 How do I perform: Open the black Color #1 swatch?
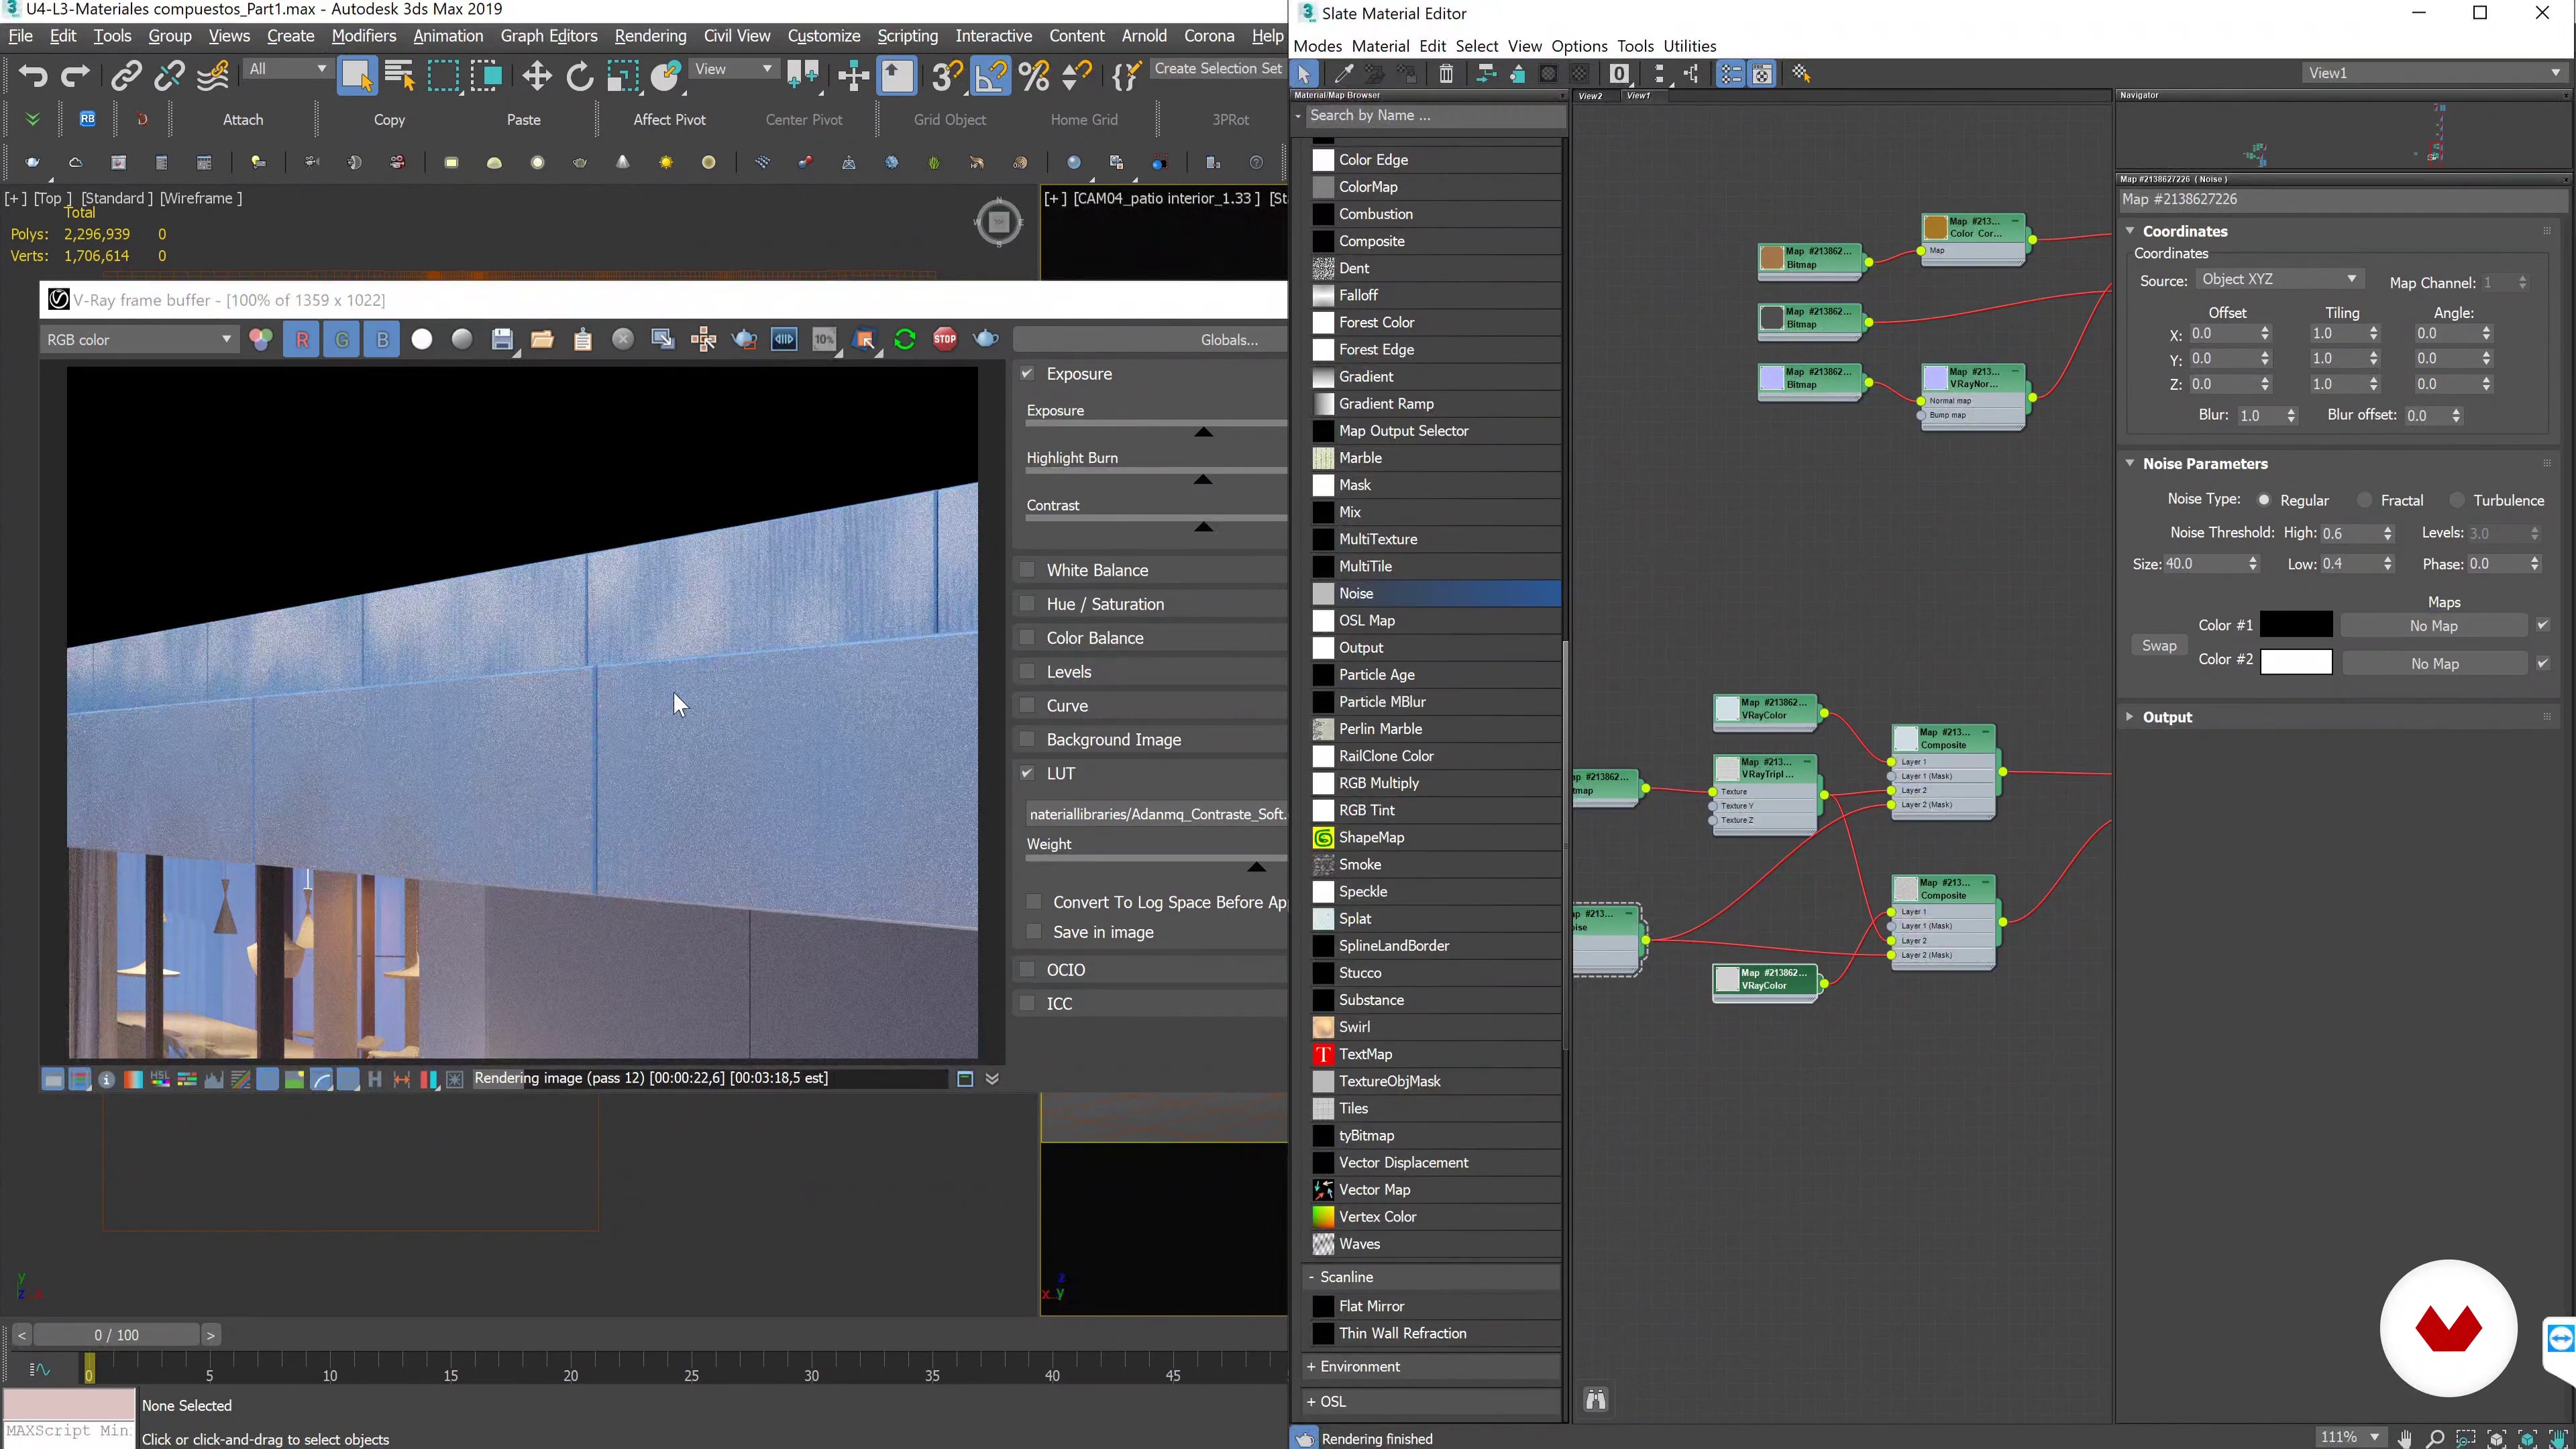2296,626
